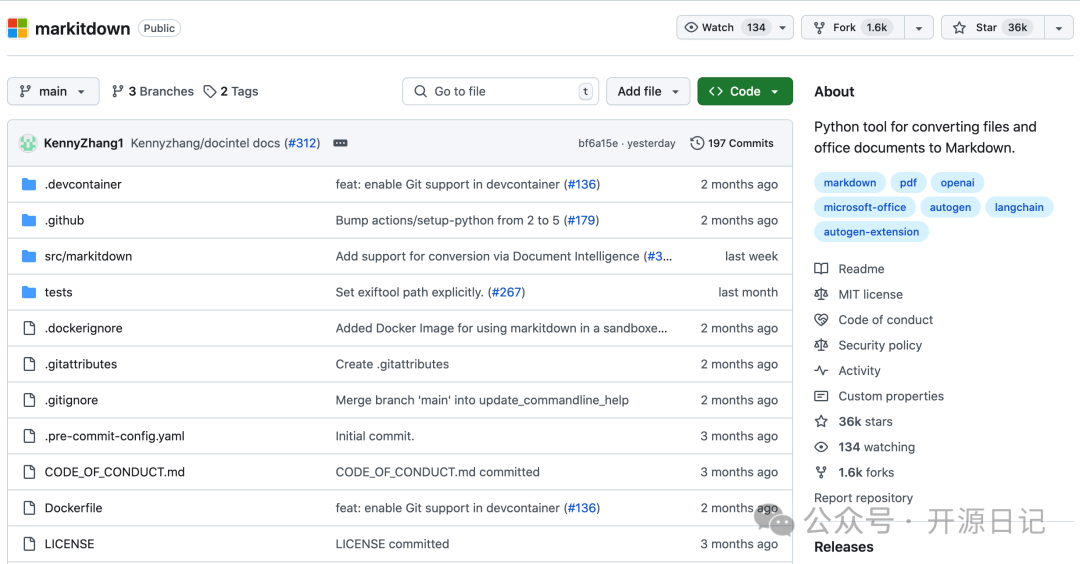Open KennyZhang1's profile link
The width and height of the screenshot is (1080, 564).
point(83,143)
